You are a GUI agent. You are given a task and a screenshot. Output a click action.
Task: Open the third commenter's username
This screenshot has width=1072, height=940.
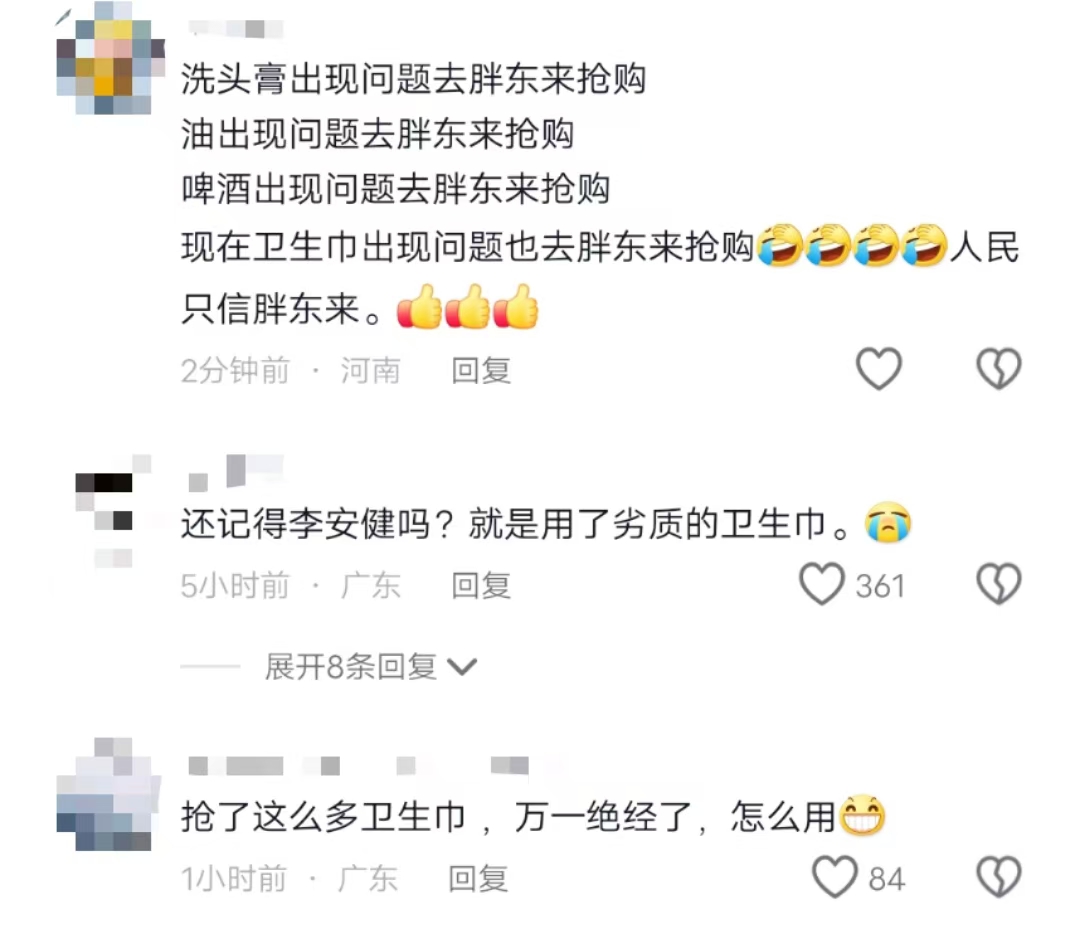point(358,766)
